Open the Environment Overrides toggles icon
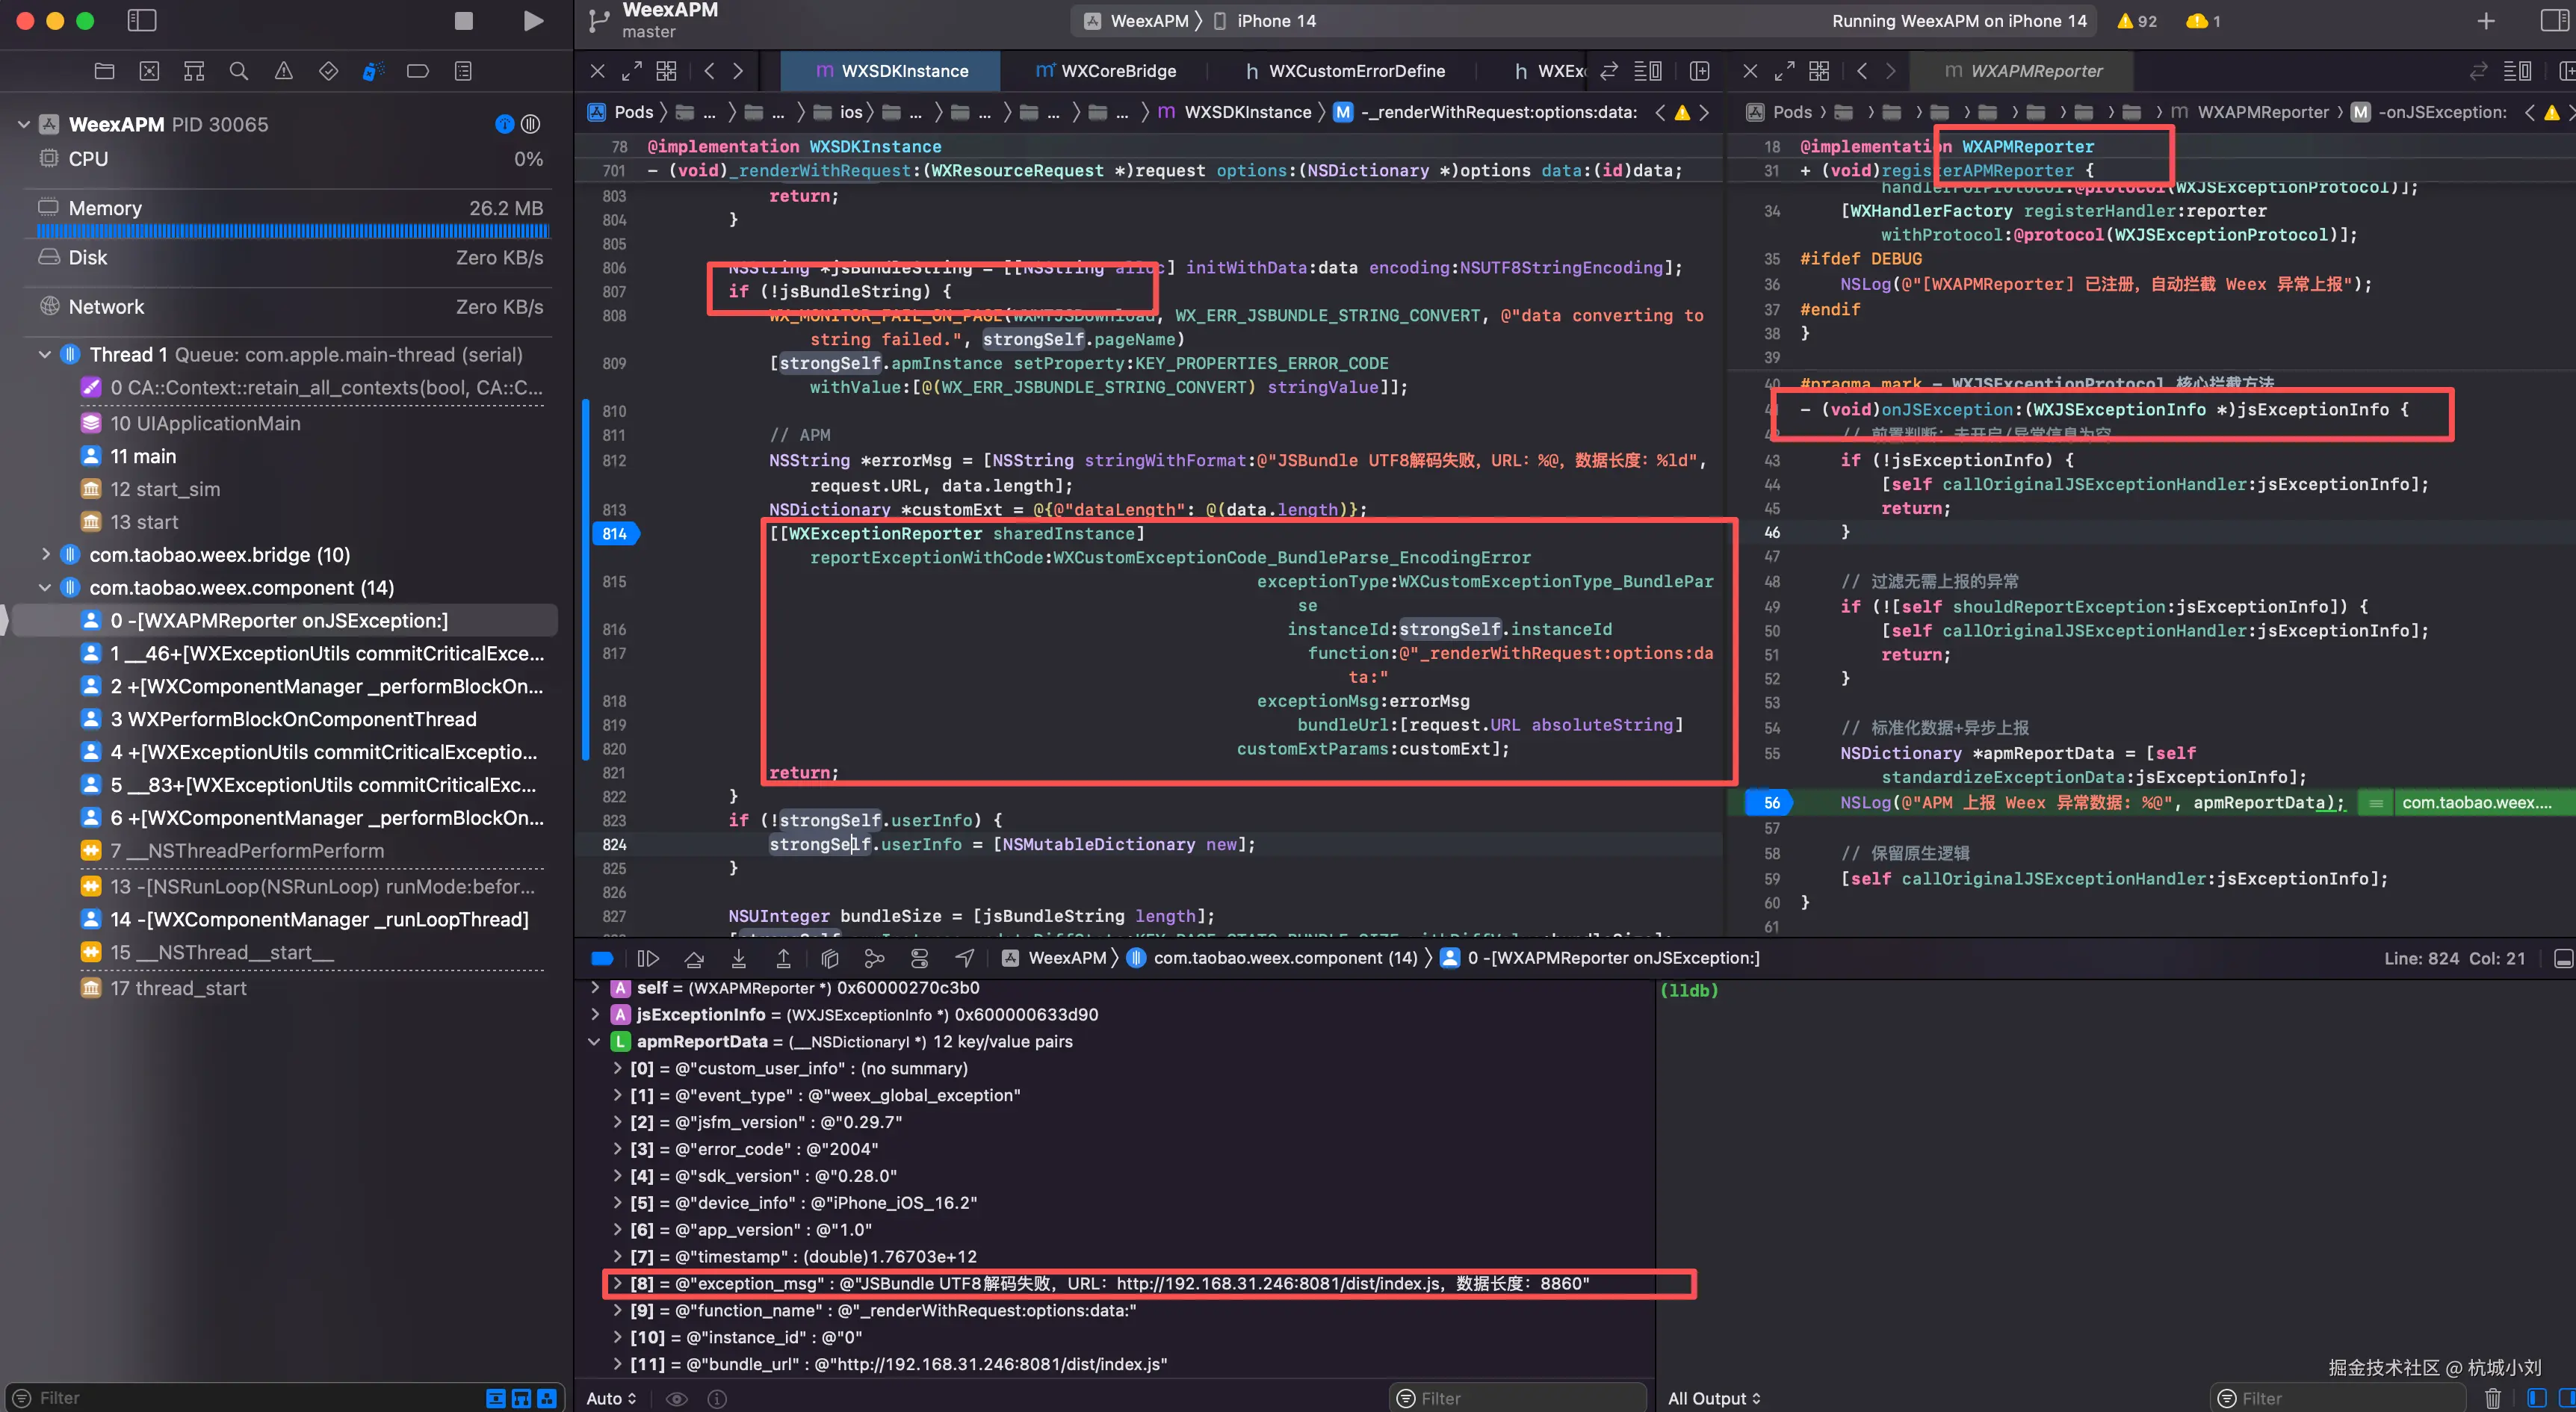 pos(920,958)
